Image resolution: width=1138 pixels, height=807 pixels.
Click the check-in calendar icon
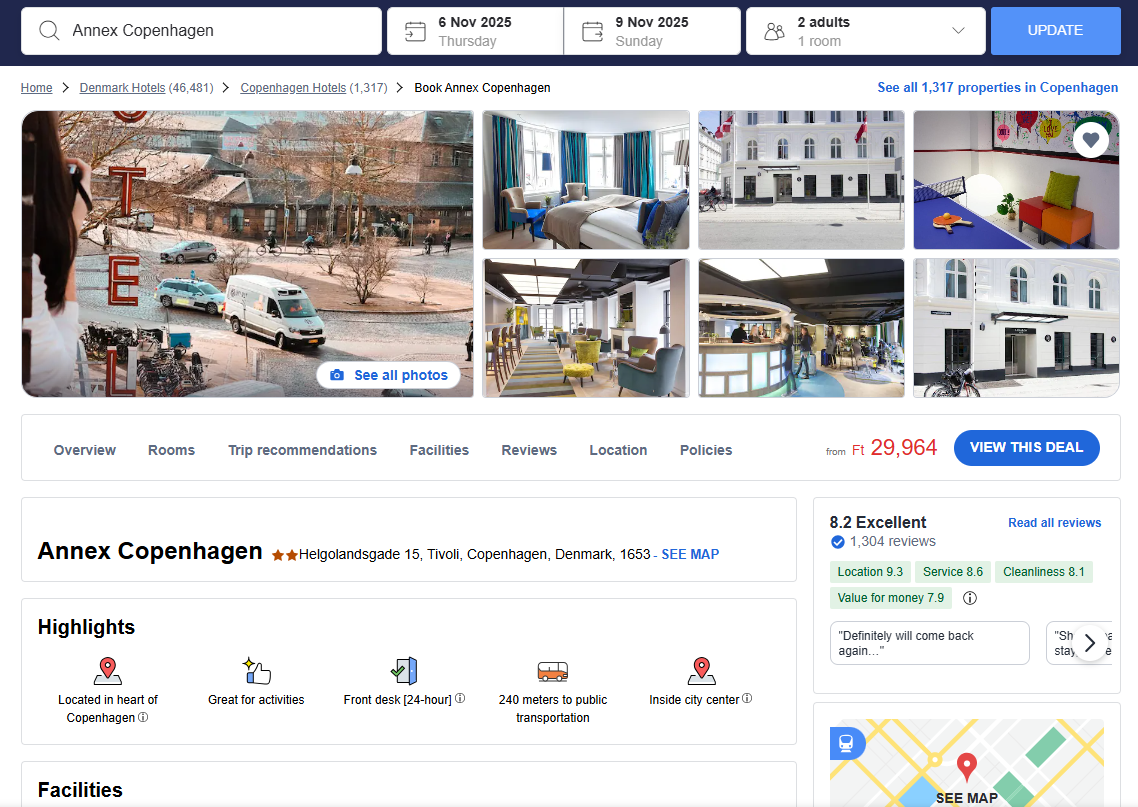(x=415, y=31)
